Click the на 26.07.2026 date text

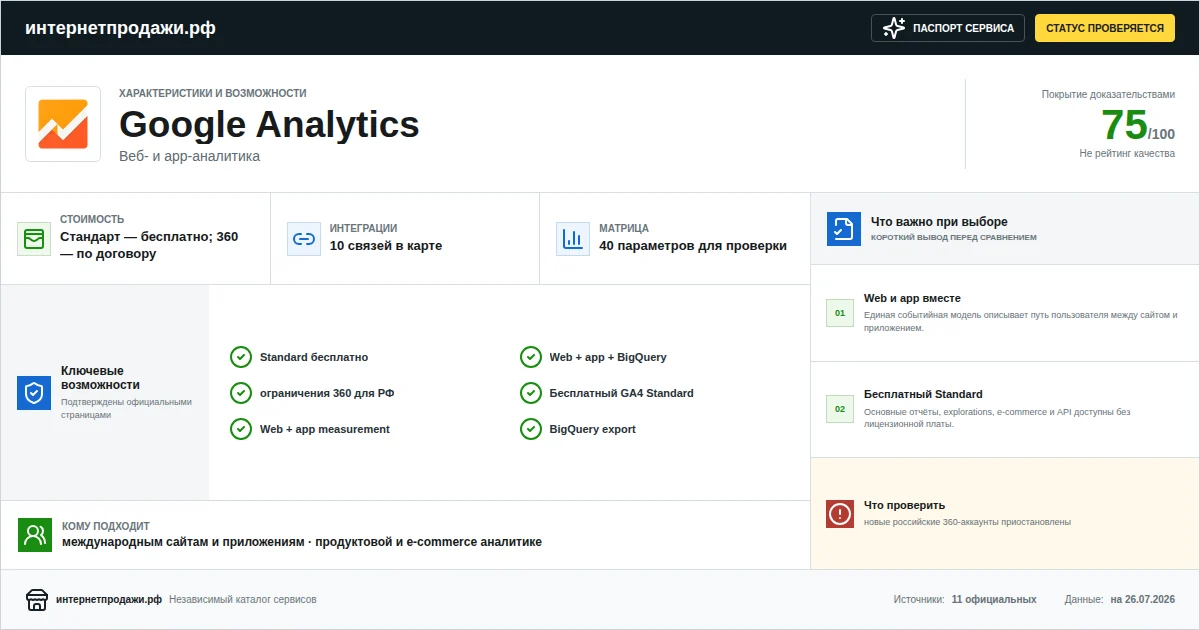(1143, 600)
